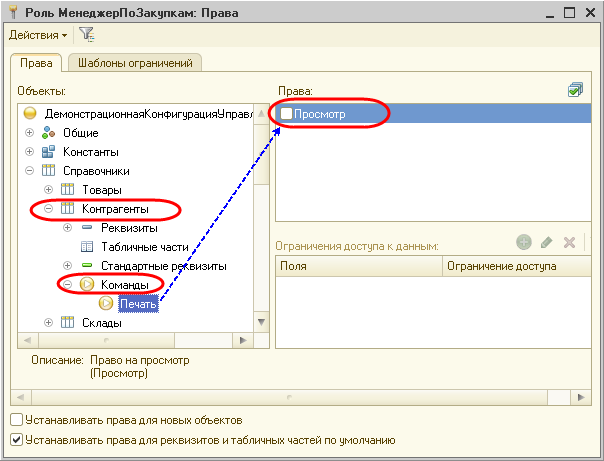
Task: Enable setting rights for new objects
Action: (x=15, y=420)
